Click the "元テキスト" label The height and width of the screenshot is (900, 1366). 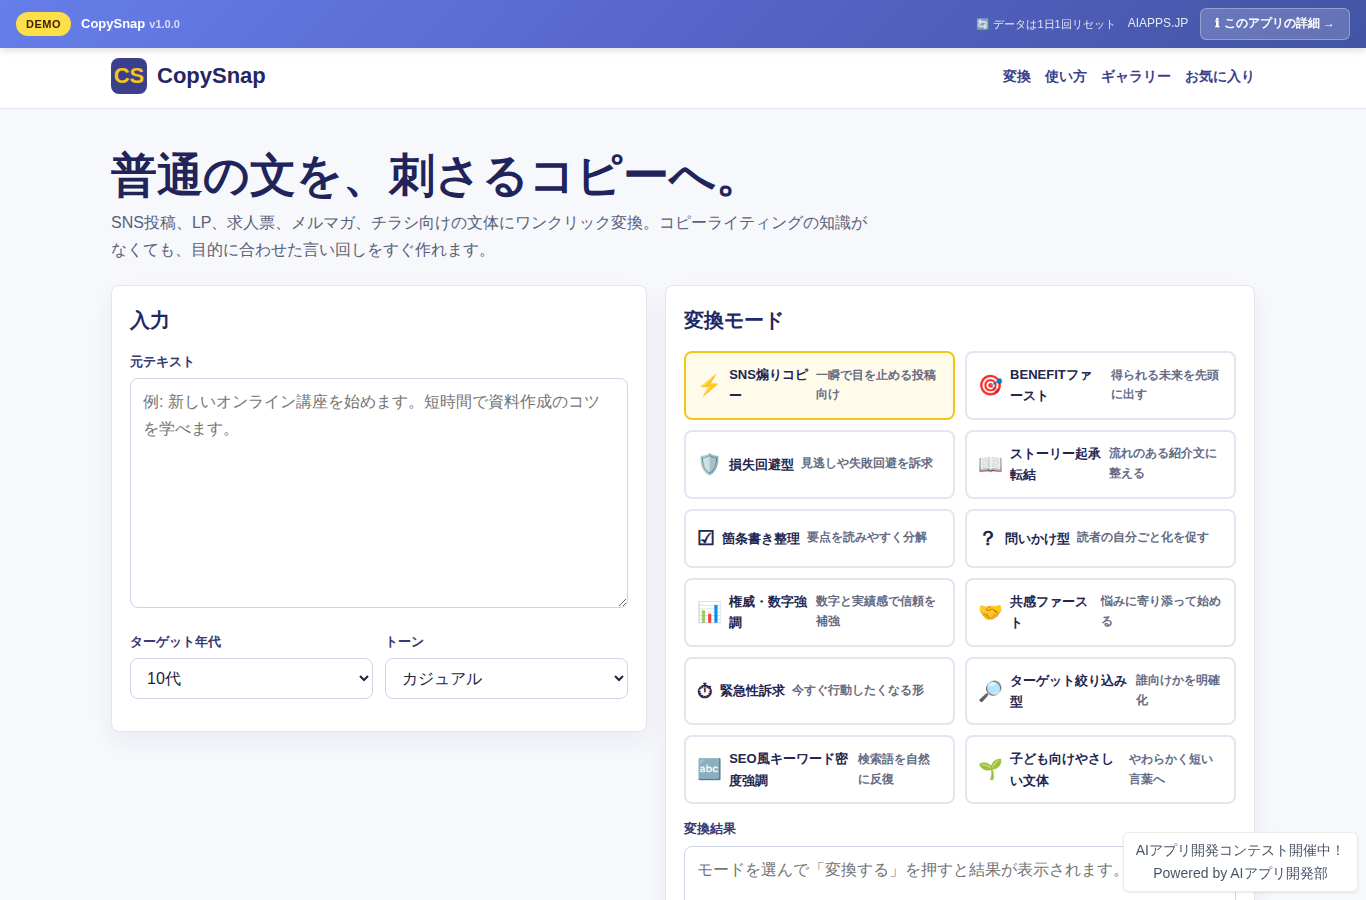click(162, 362)
